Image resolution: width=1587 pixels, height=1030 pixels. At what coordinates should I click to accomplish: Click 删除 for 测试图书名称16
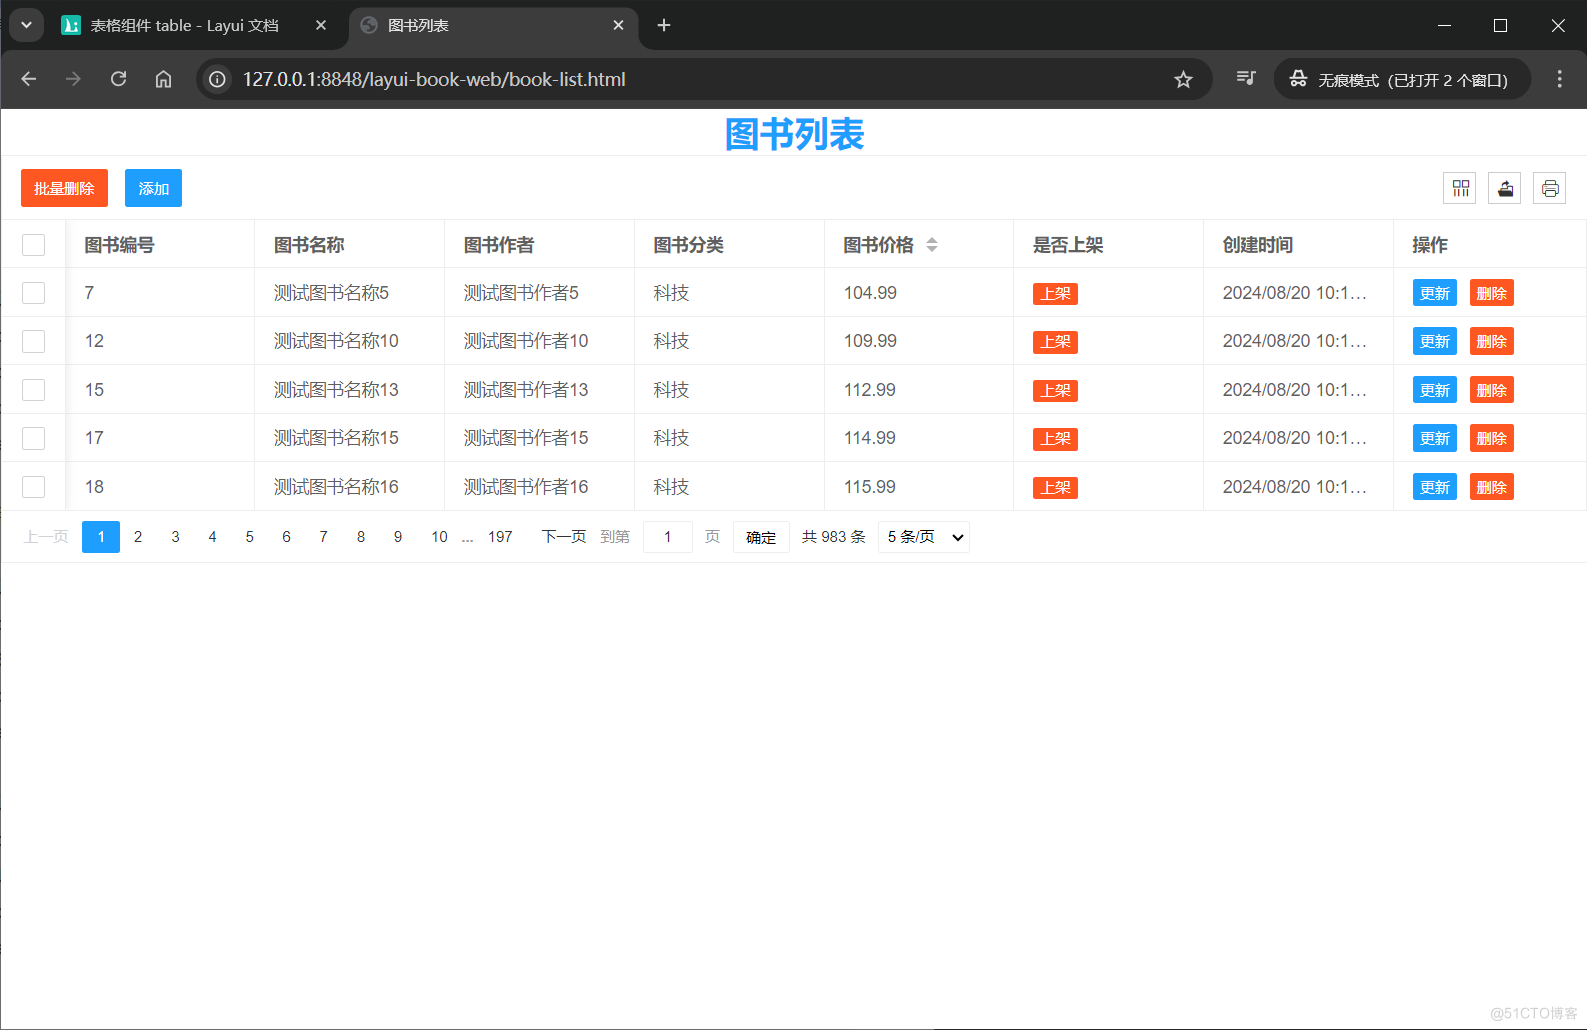(1491, 487)
